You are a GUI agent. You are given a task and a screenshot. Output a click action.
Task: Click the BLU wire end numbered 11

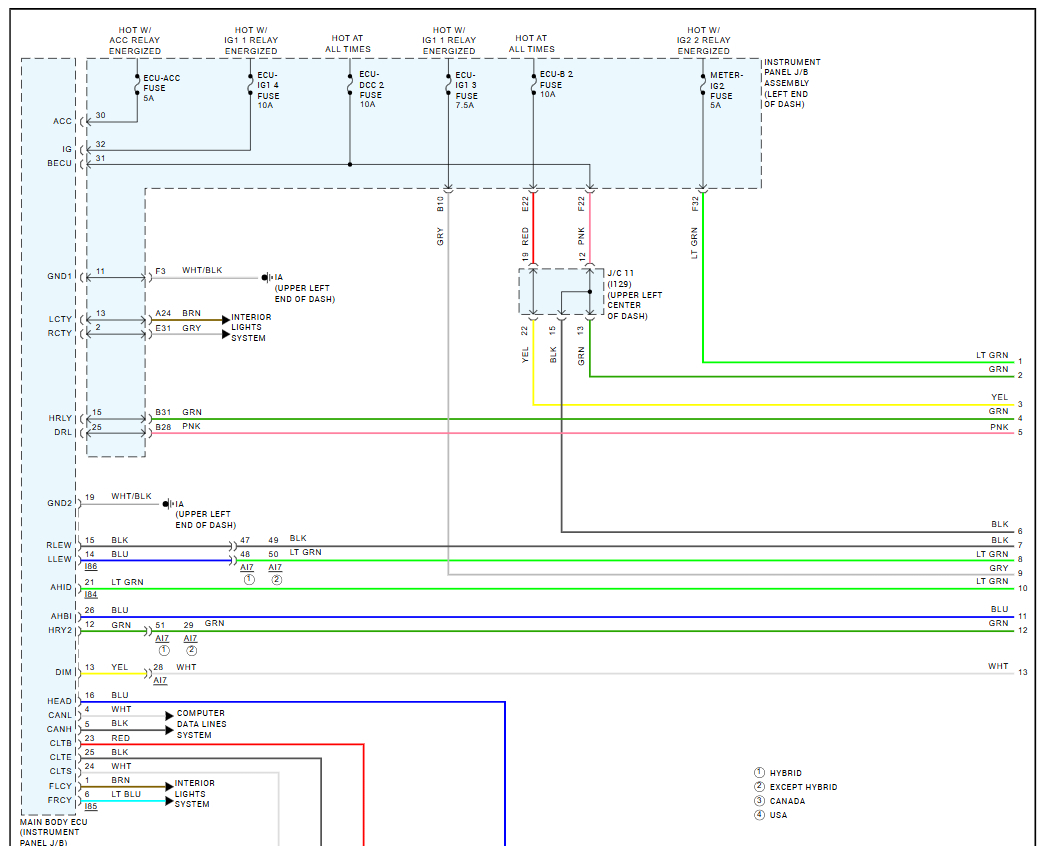click(1022, 616)
